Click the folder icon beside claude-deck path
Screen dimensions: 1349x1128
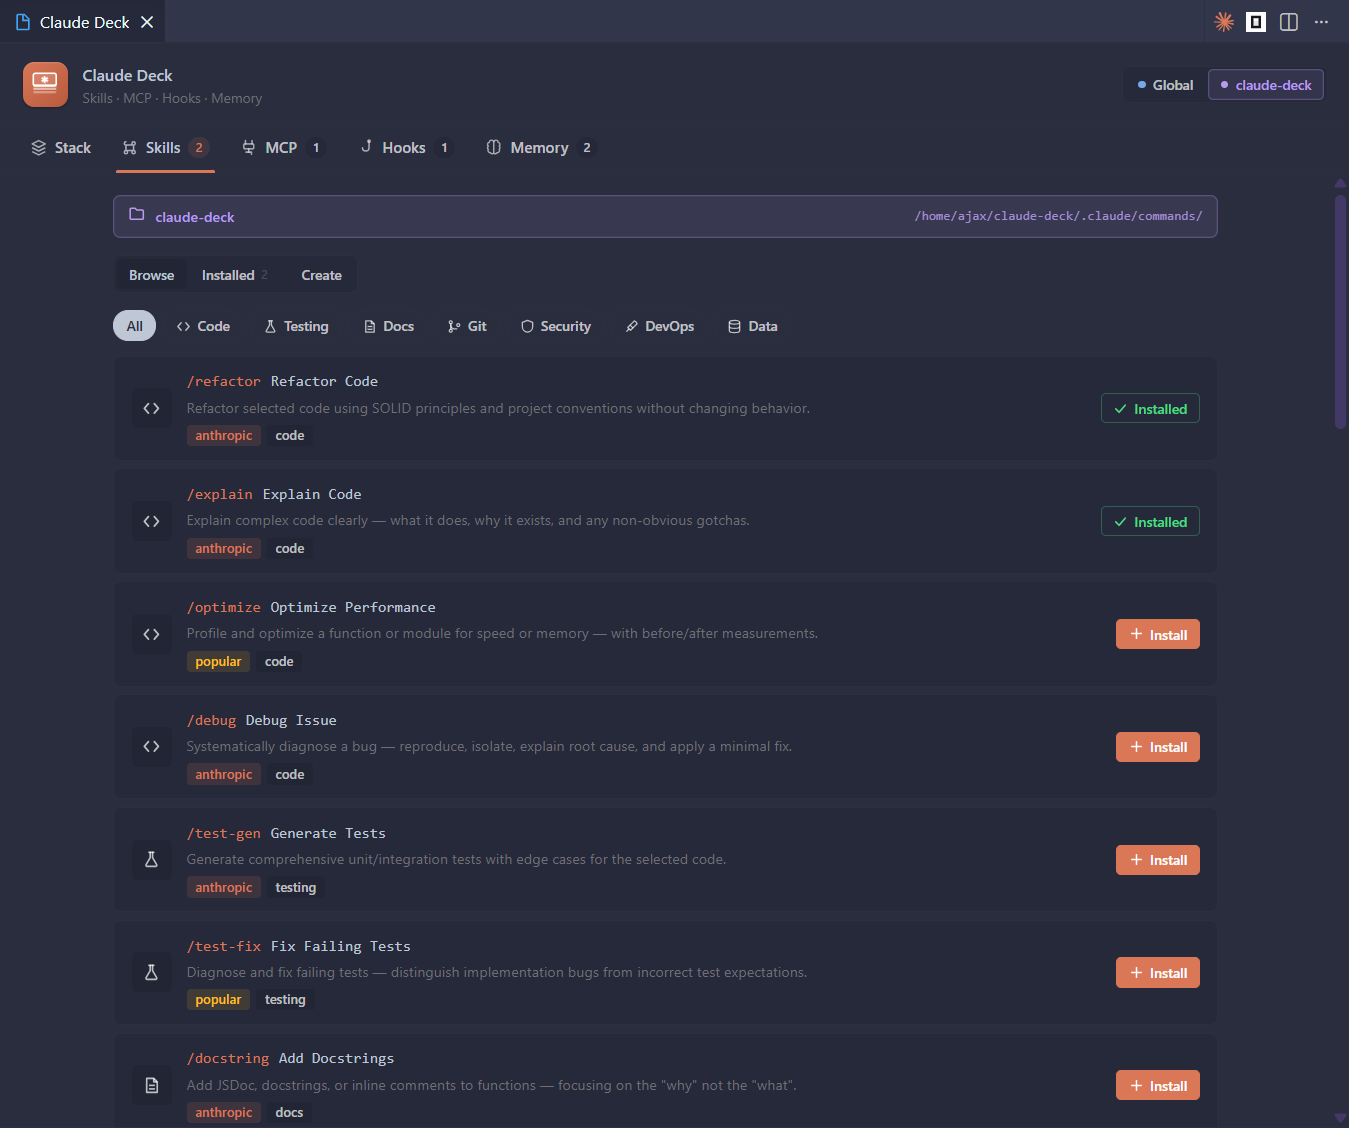pyautogui.click(x=137, y=215)
